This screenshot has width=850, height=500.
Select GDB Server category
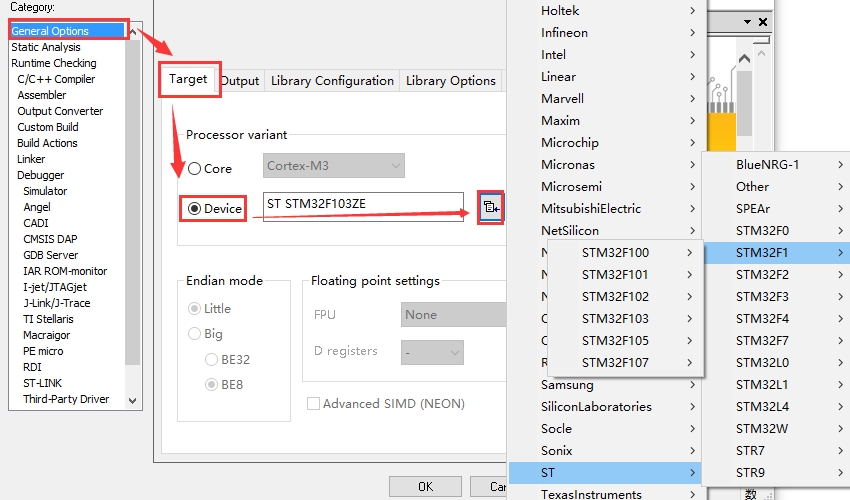point(50,255)
